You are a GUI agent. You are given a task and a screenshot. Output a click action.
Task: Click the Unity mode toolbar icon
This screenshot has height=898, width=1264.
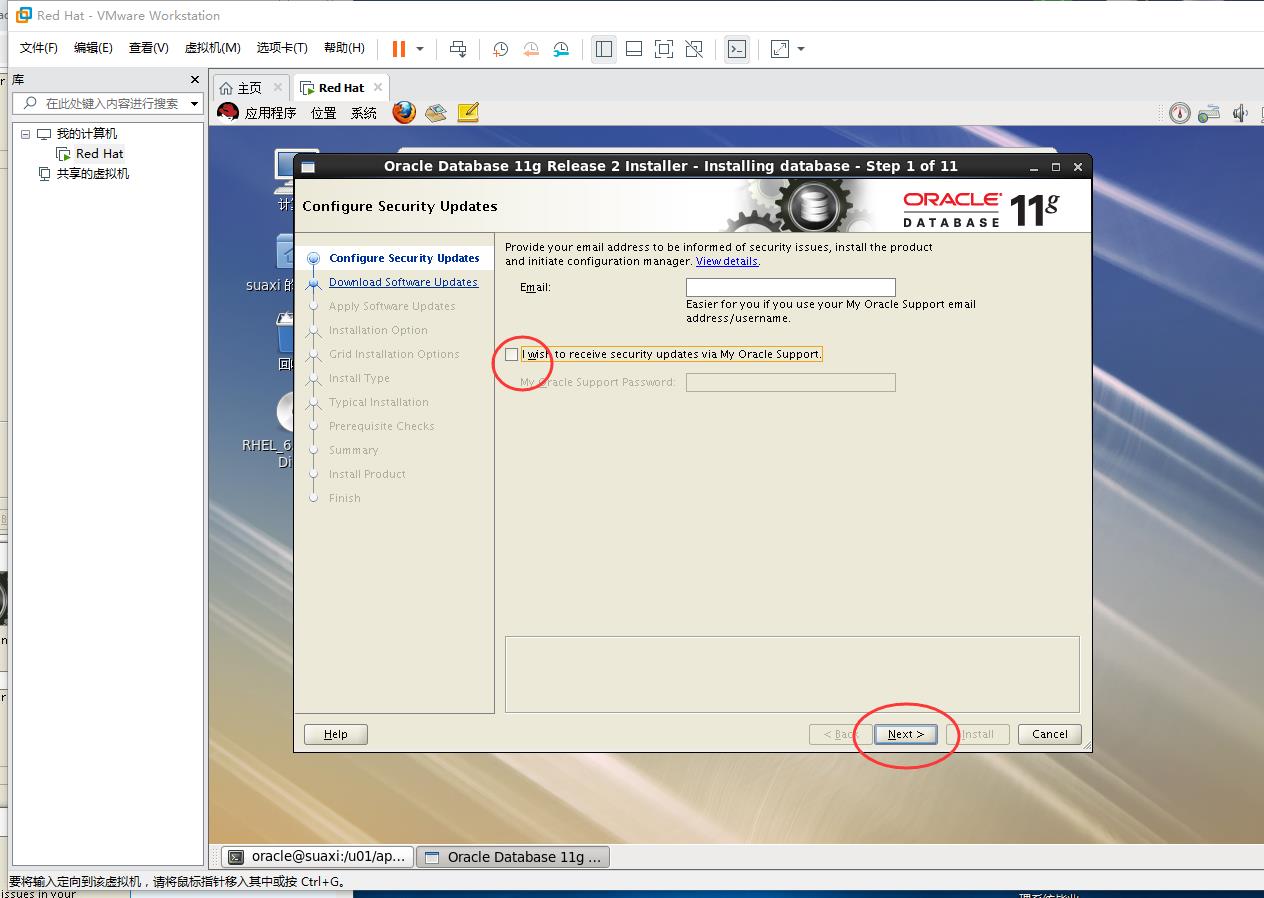[x=694, y=49]
